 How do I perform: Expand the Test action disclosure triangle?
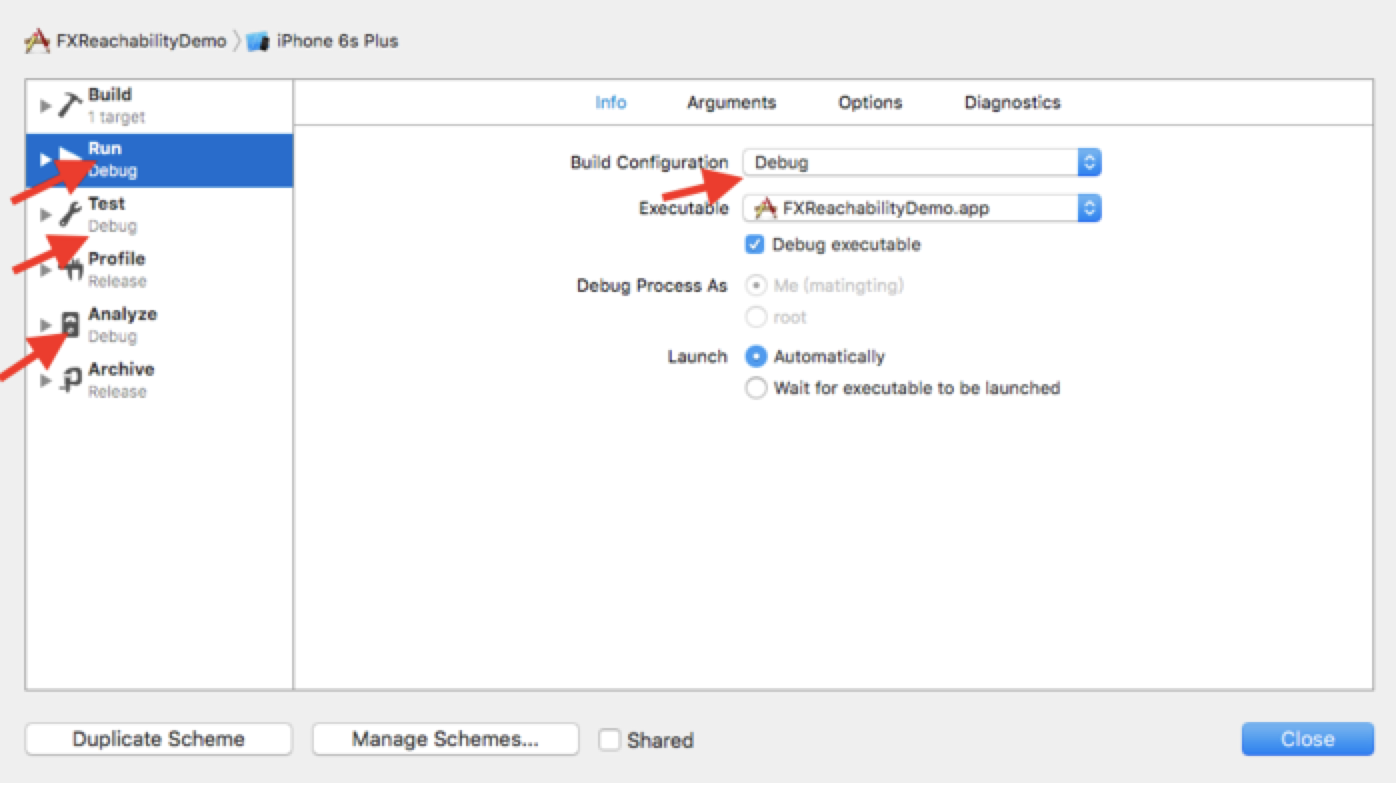point(45,215)
